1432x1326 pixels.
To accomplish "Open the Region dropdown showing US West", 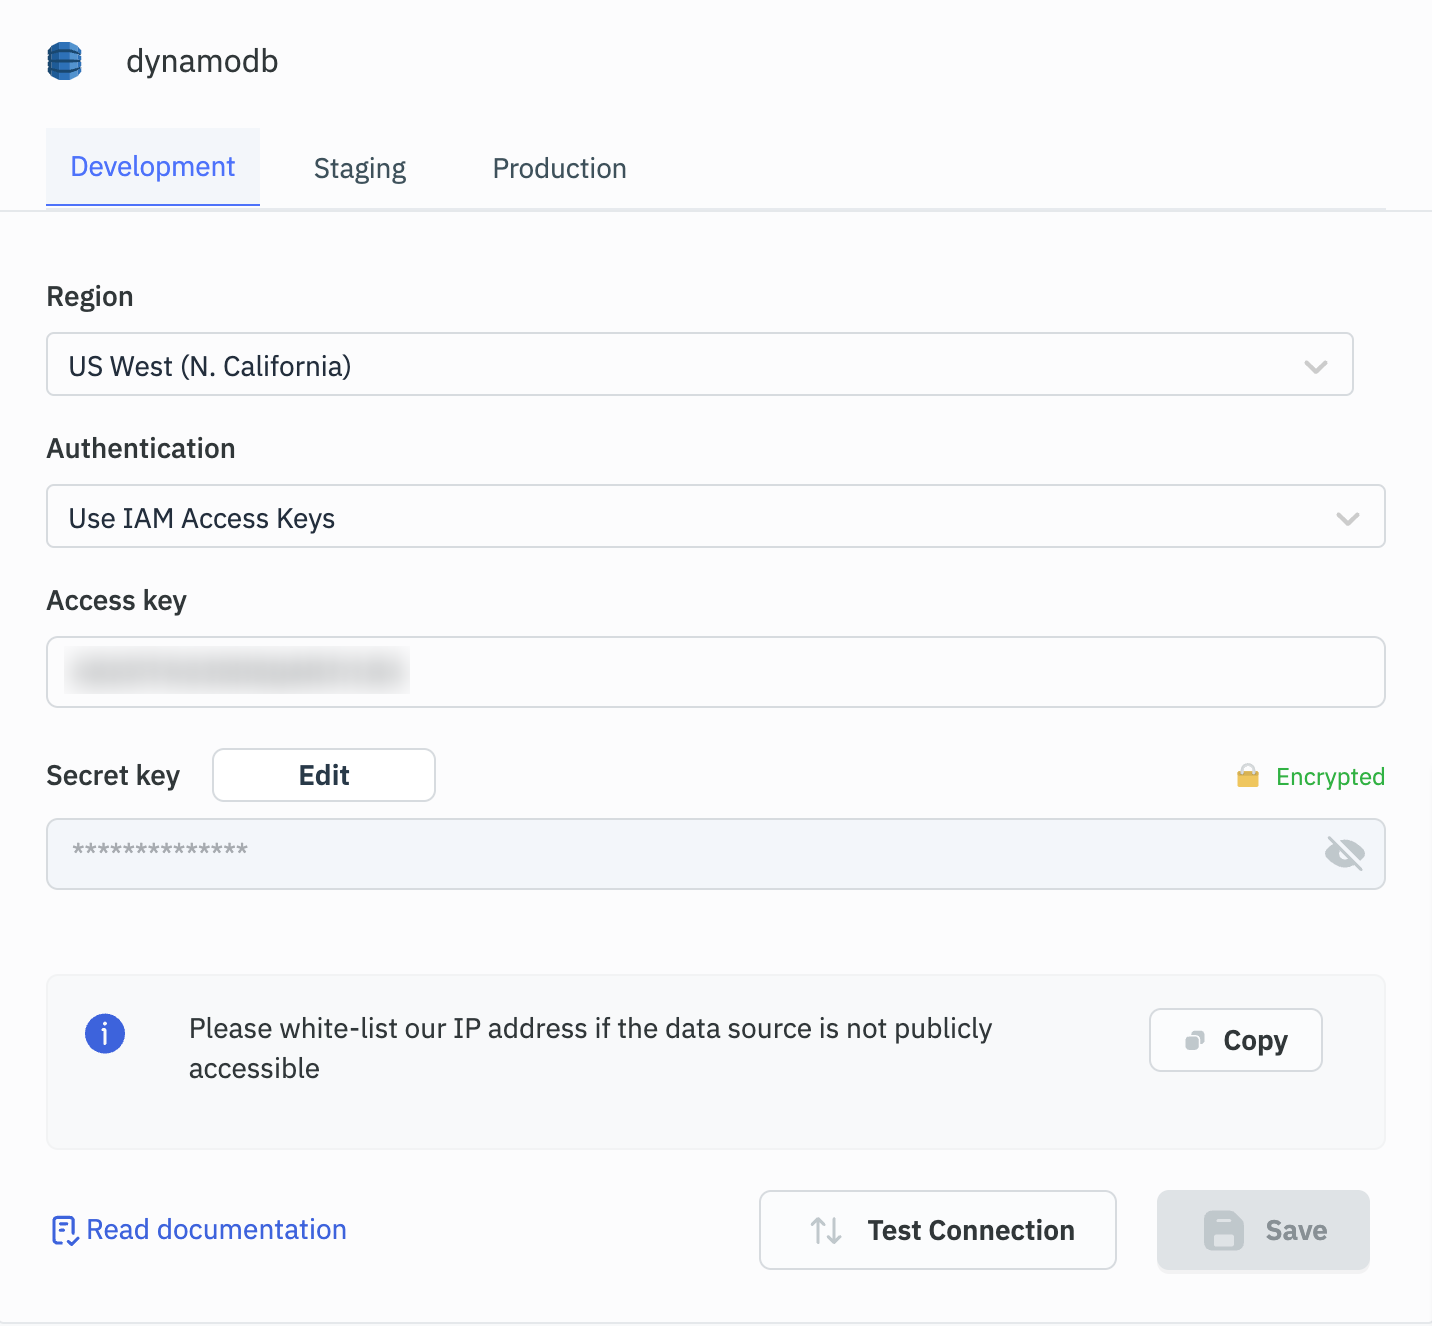I will pos(699,365).
